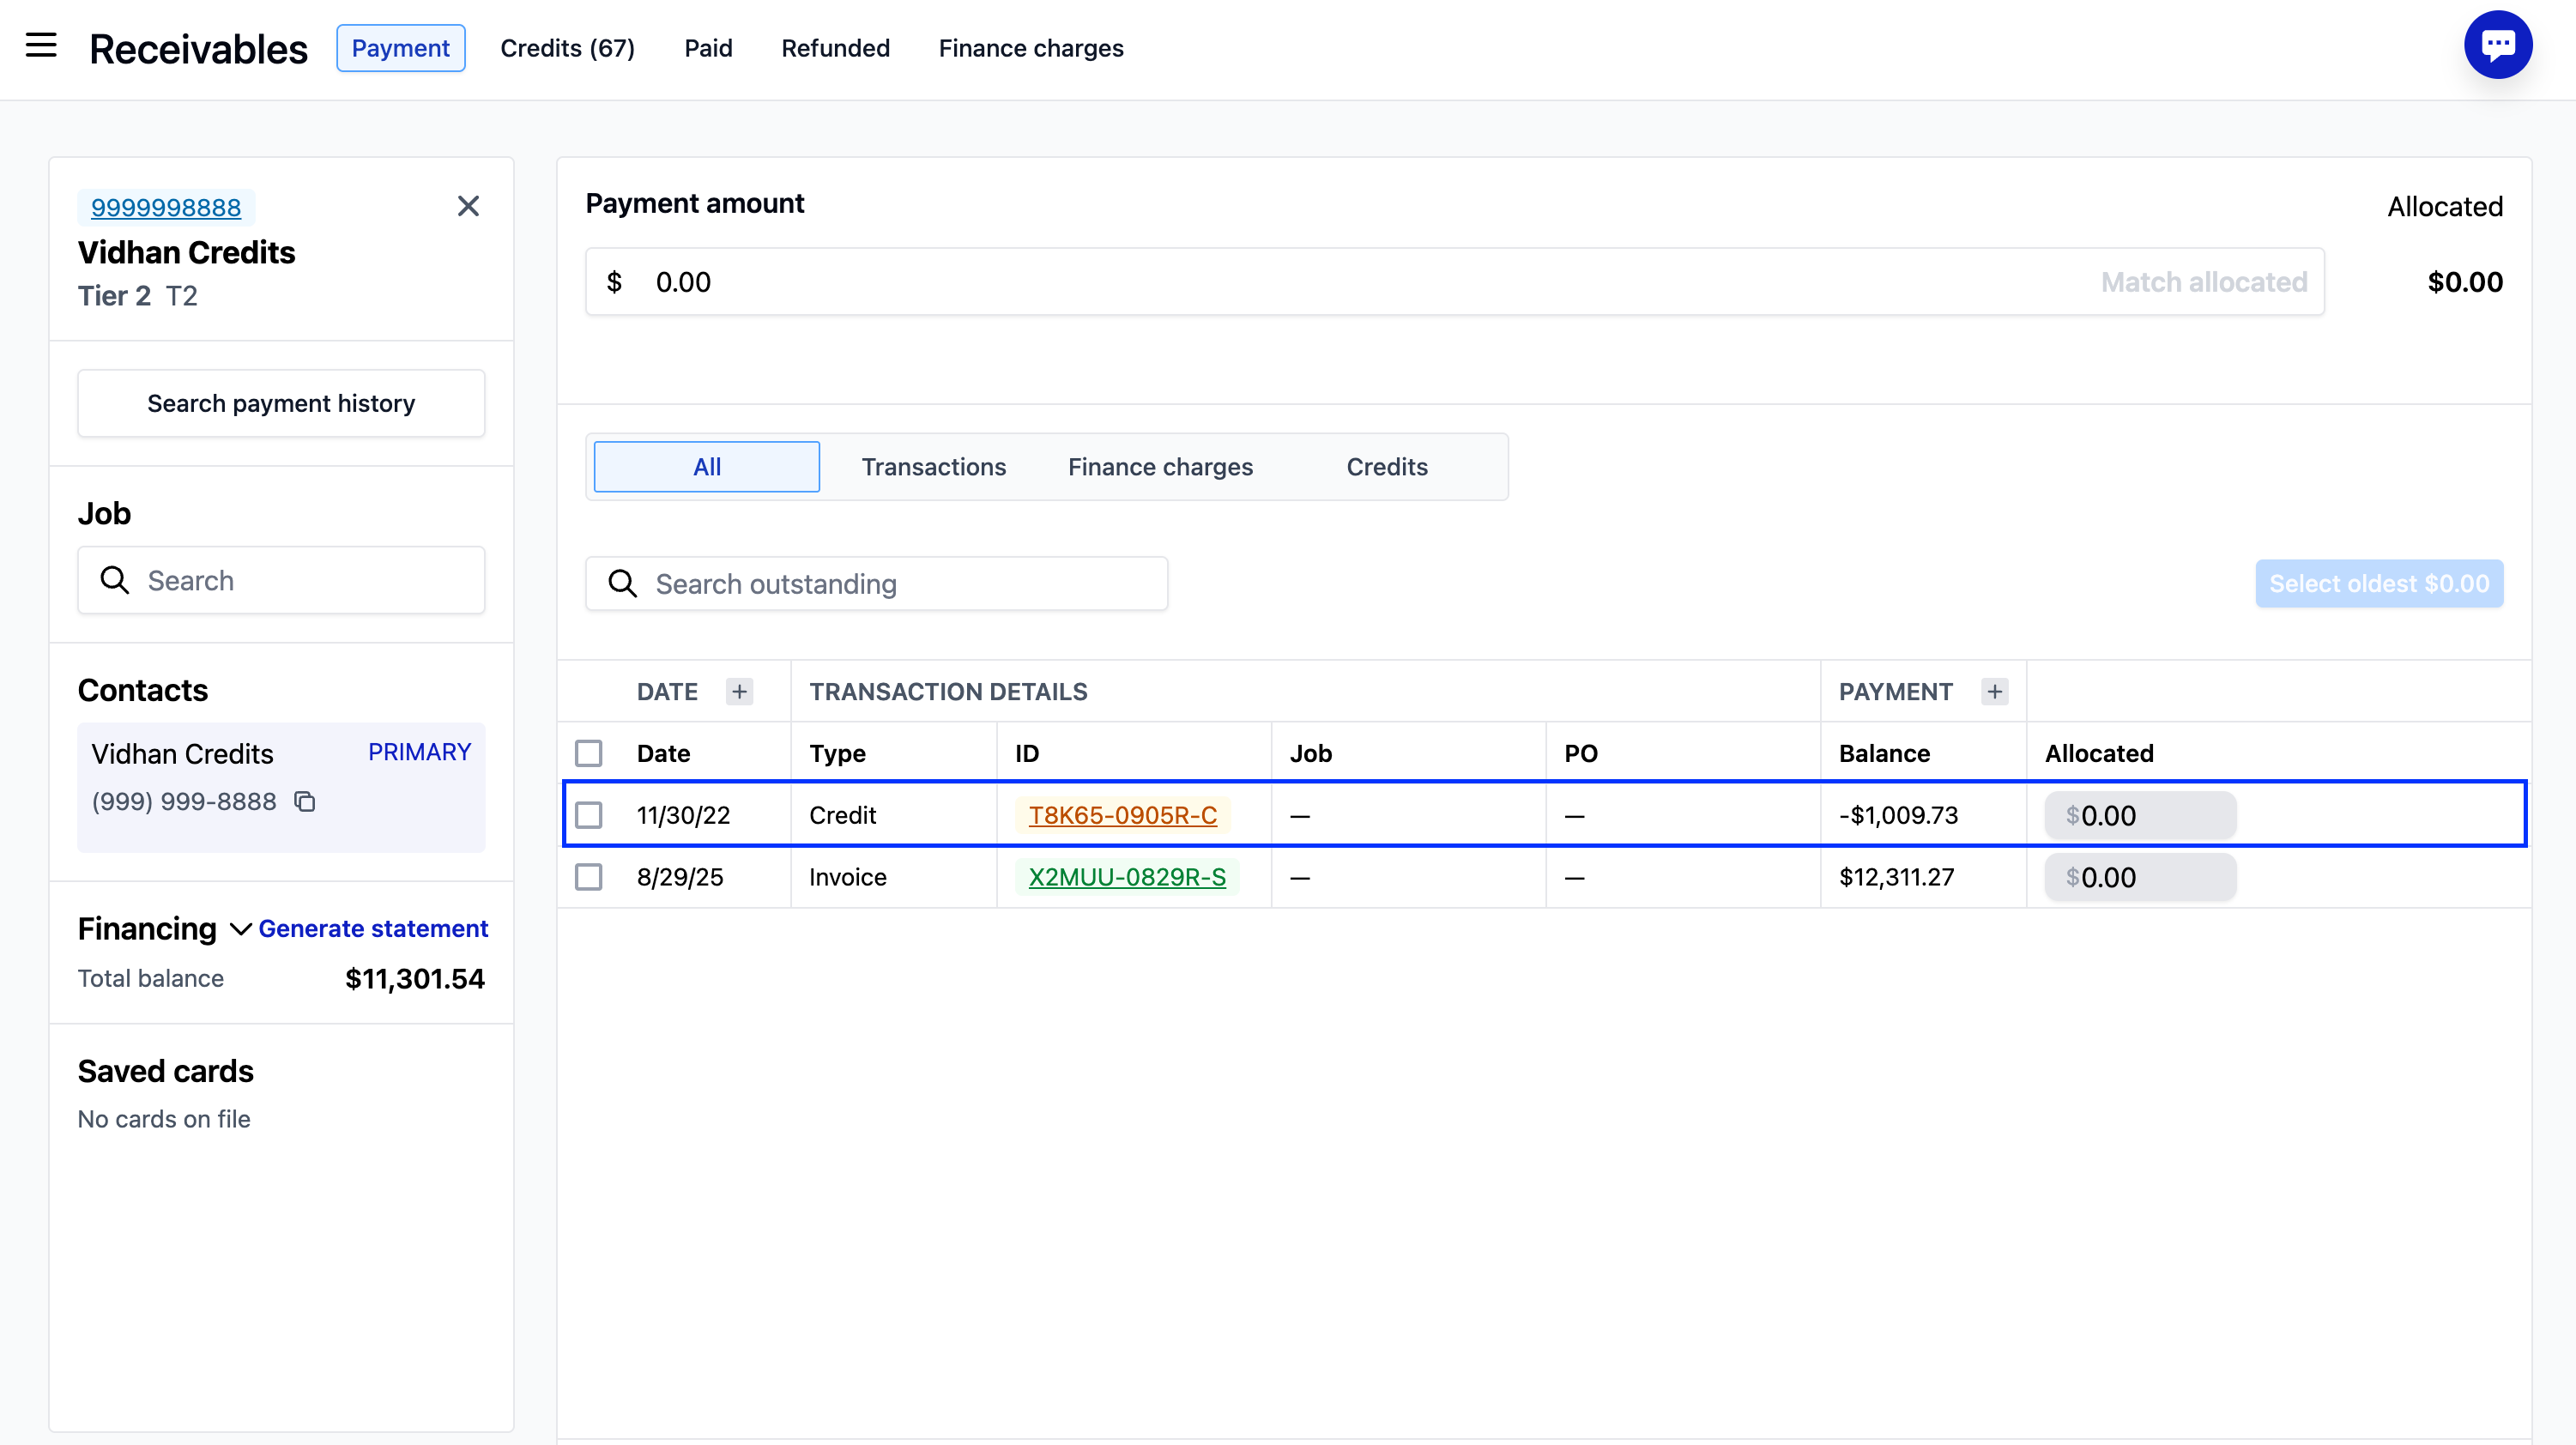Filter the list by Transactions
The image size is (2576, 1445).
click(933, 467)
